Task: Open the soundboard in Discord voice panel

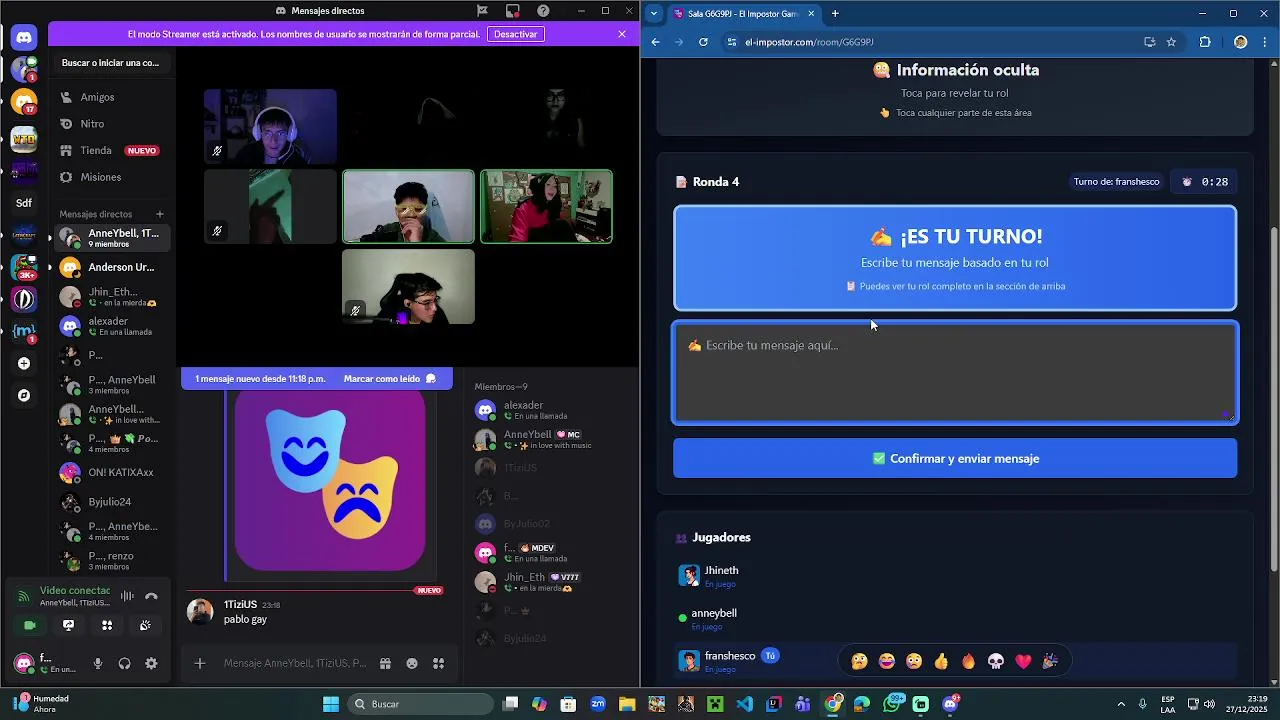Action: tap(145, 625)
